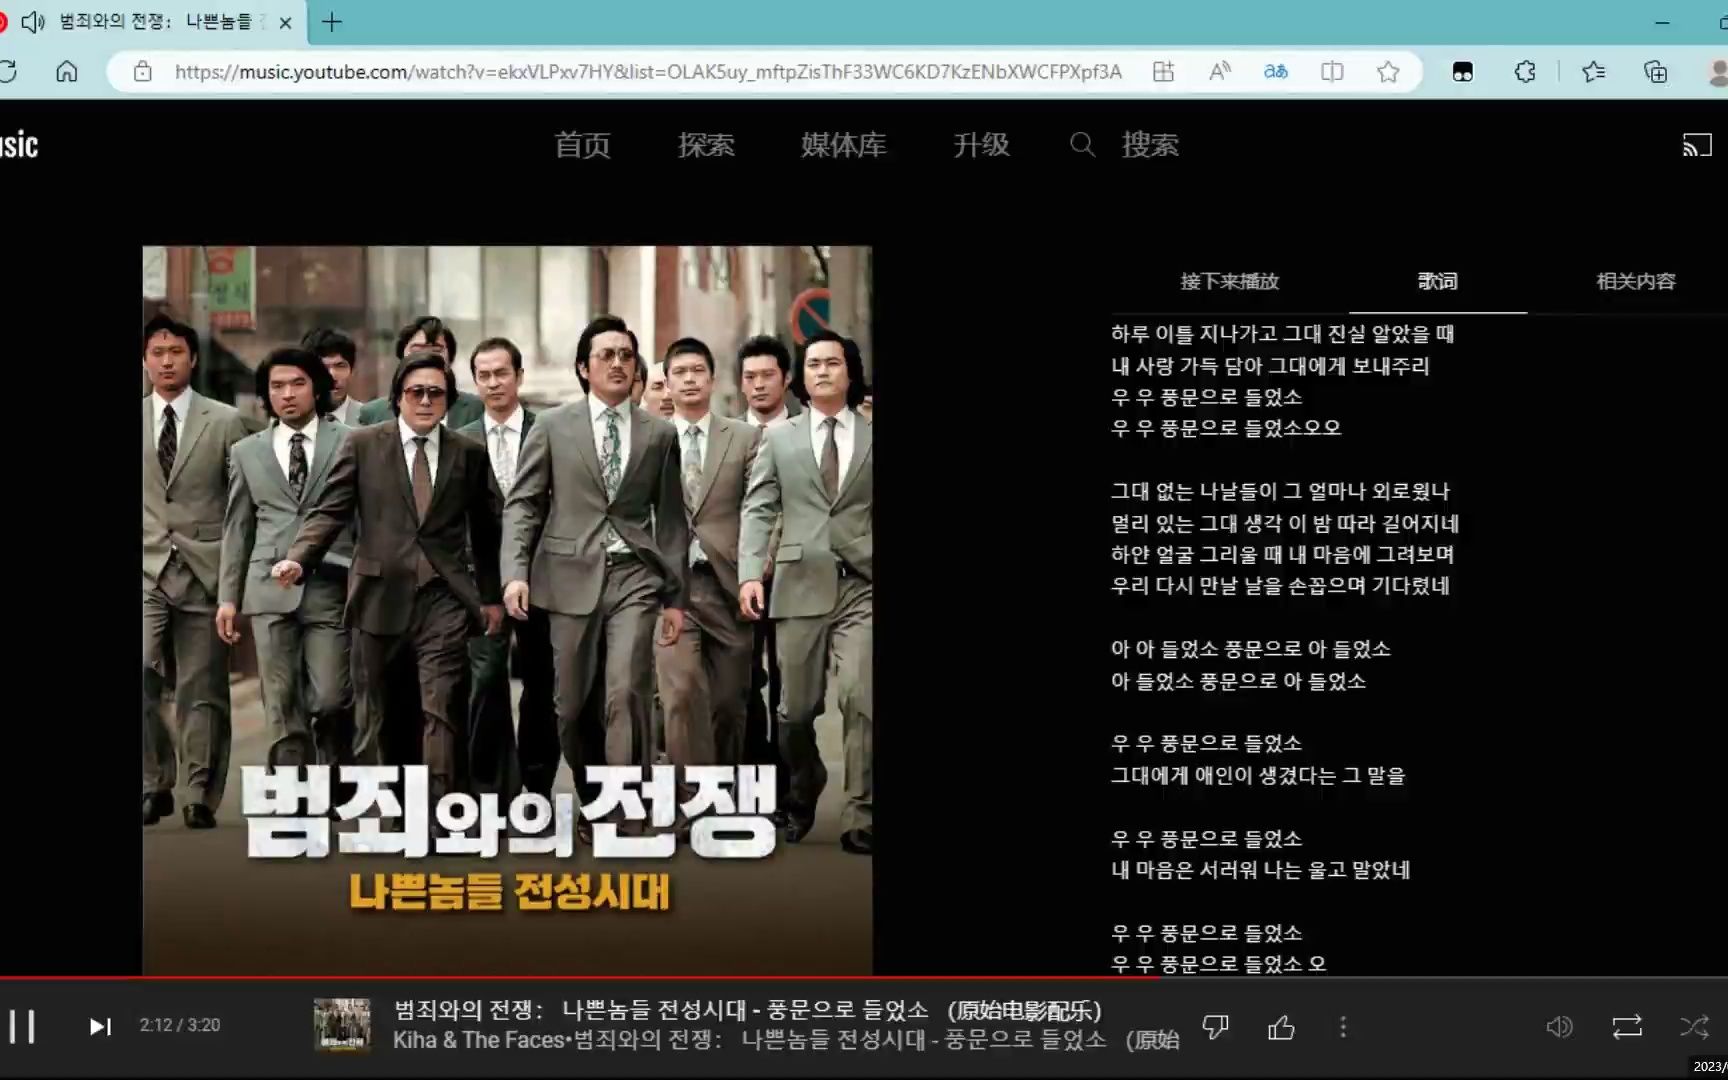Add this page to favorites star
Image resolution: width=1728 pixels, height=1080 pixels.
[x=1388, y=72]
